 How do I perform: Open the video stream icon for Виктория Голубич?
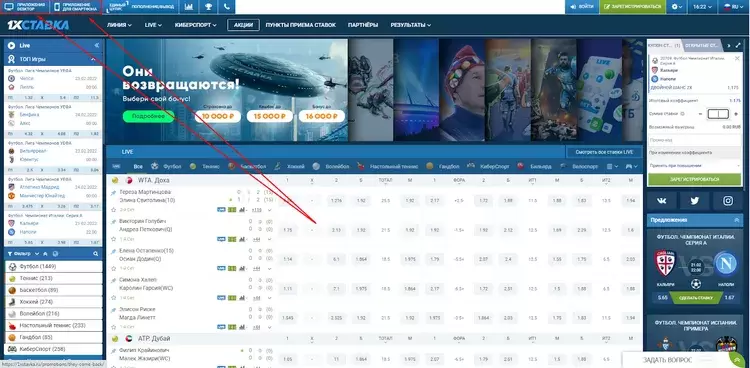(221, 239)
